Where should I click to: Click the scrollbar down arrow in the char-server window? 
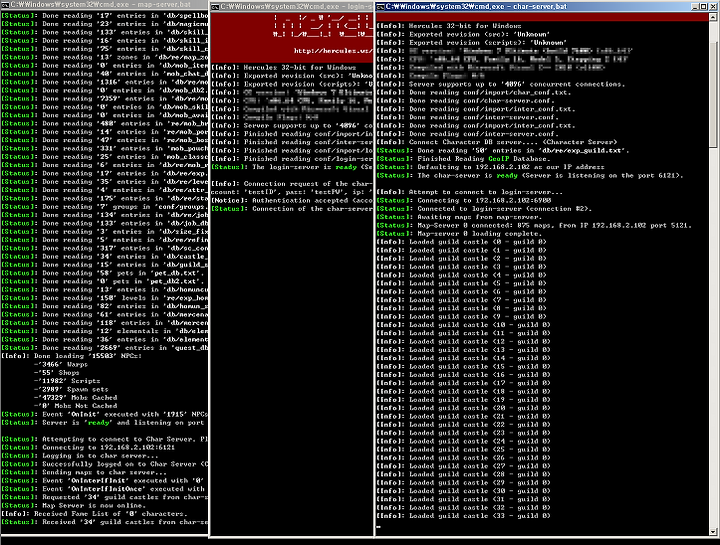(x=713, y=531)
